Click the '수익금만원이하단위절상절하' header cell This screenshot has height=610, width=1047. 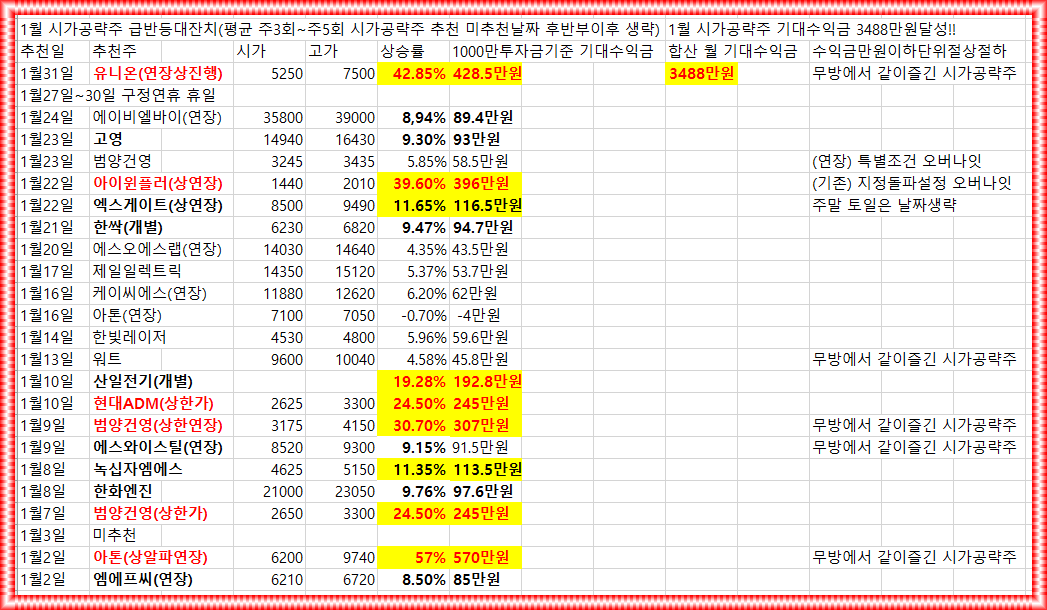click(x=909, y=51)
